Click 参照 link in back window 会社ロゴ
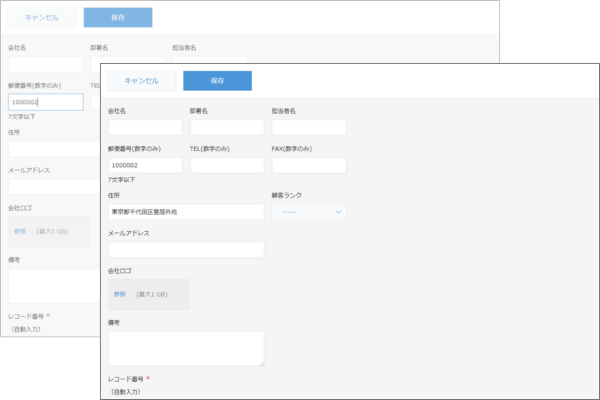The width and height of the screenshot is (600, 400). (x=20, y=231)
